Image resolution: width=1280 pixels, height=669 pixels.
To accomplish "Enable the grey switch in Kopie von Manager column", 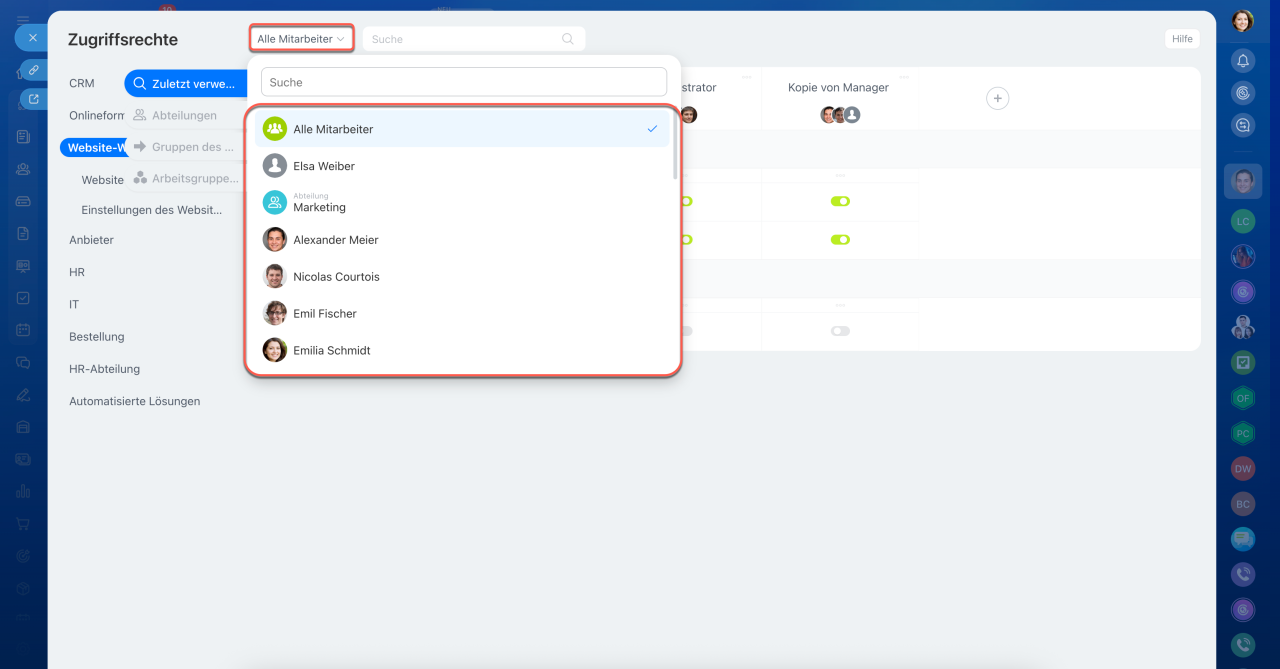I will (840, 331).
